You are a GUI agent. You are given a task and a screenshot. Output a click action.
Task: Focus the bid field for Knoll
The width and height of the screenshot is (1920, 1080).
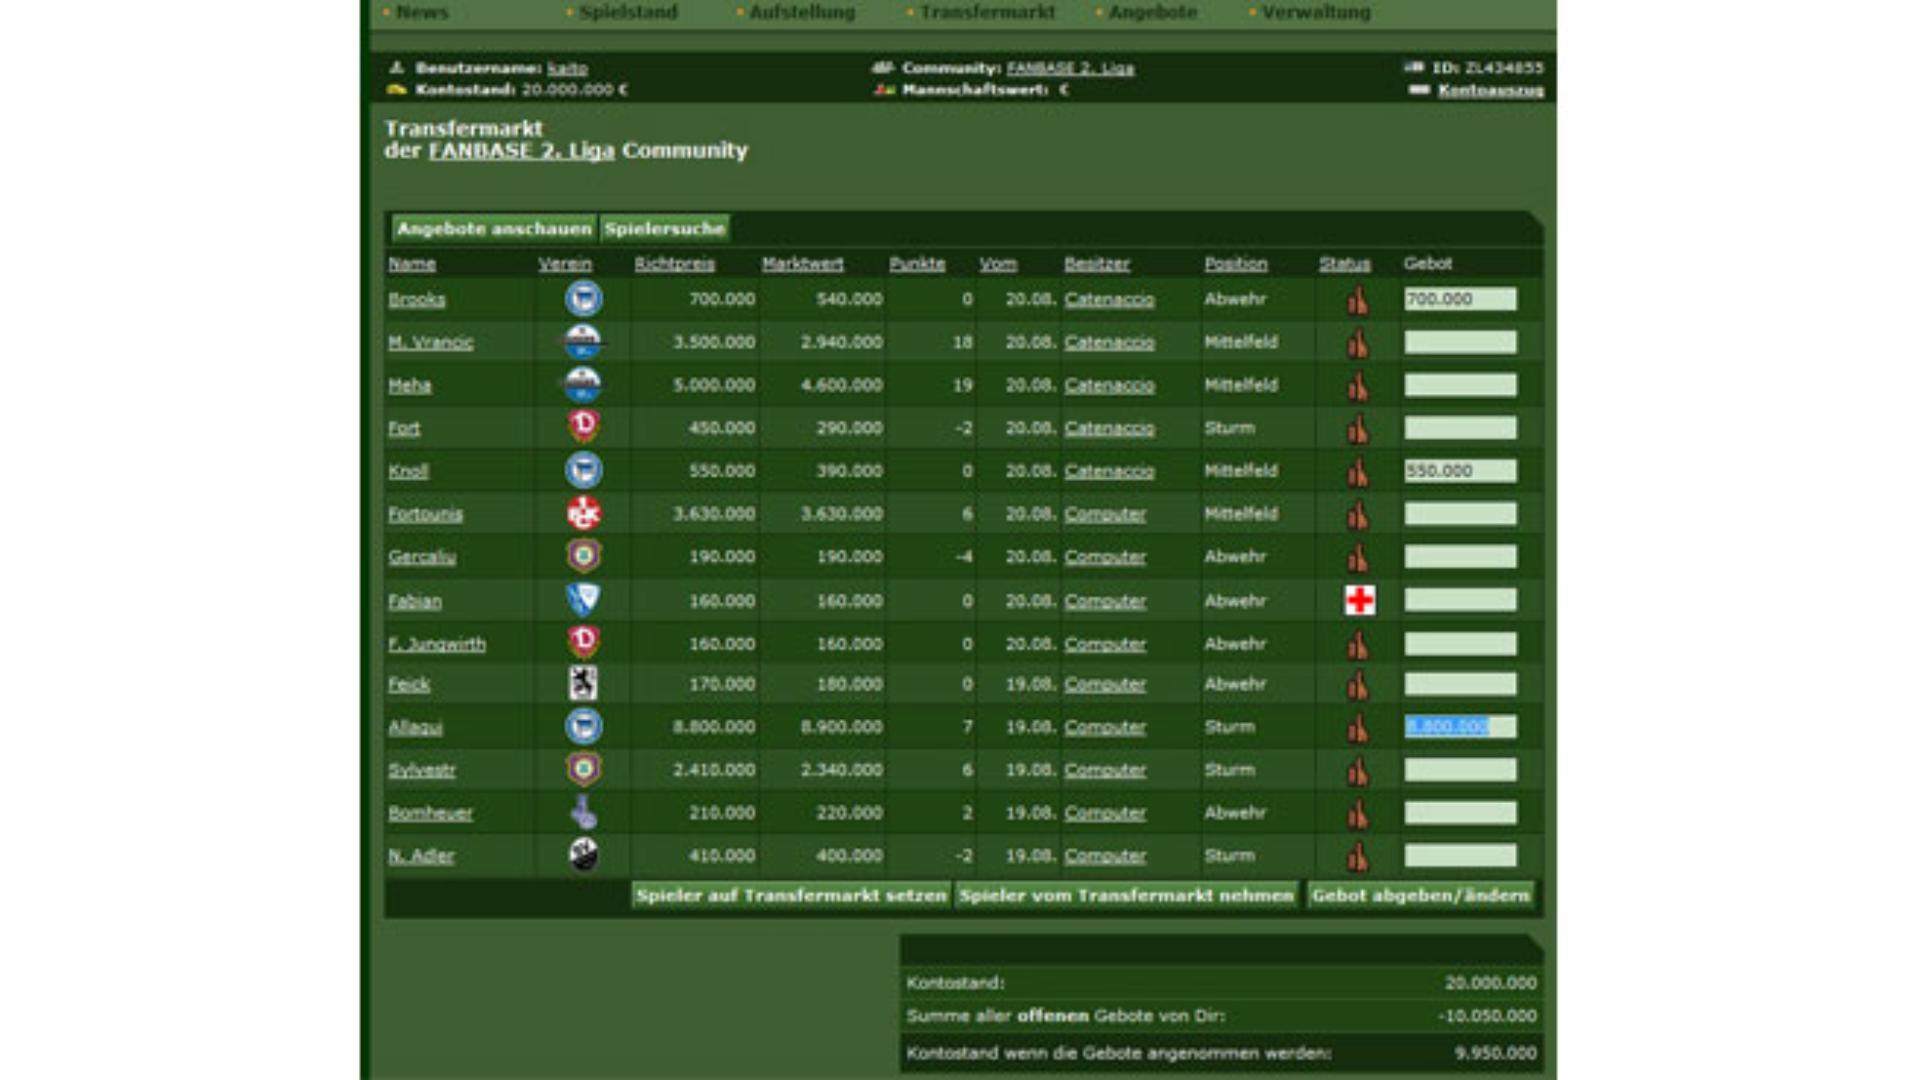point(1460,470)
